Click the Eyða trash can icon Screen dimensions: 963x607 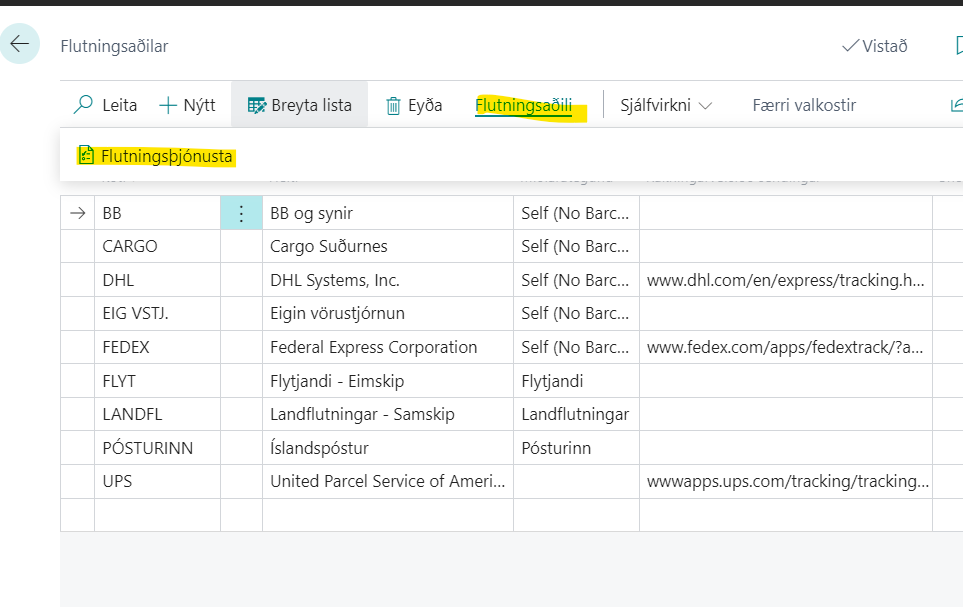394,105
